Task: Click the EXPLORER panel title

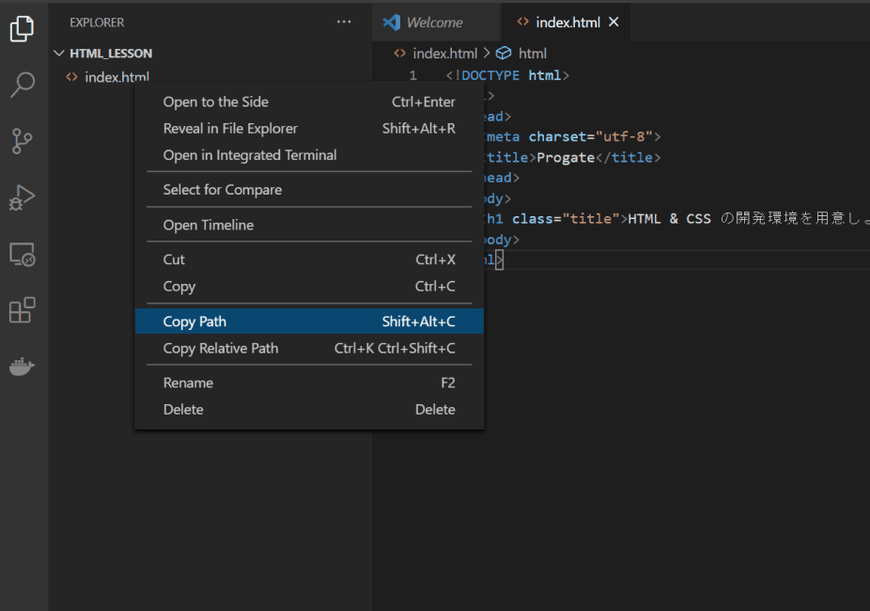Action: (x=97, y=23)
